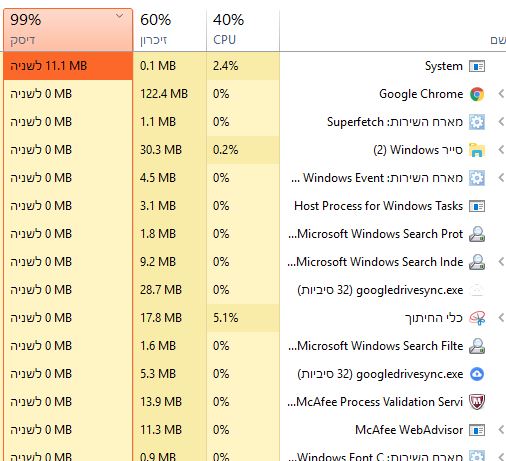Expand the McAfee WebAdvisor process group
The width and height of the screenshot is (506, 461).
click(x=501, y=430)
